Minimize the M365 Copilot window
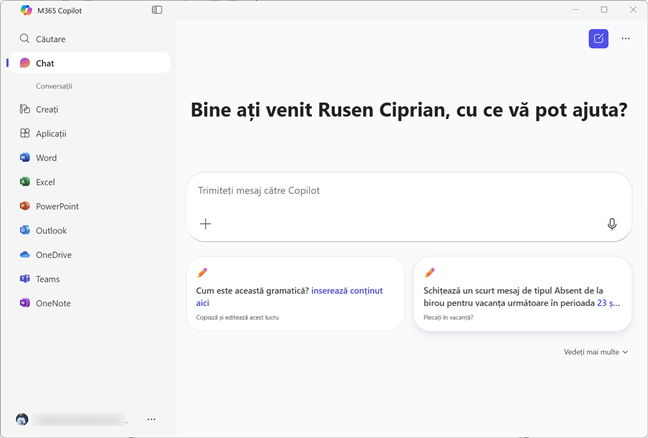This screenshot has height=438, width=648. pos(576,10)
